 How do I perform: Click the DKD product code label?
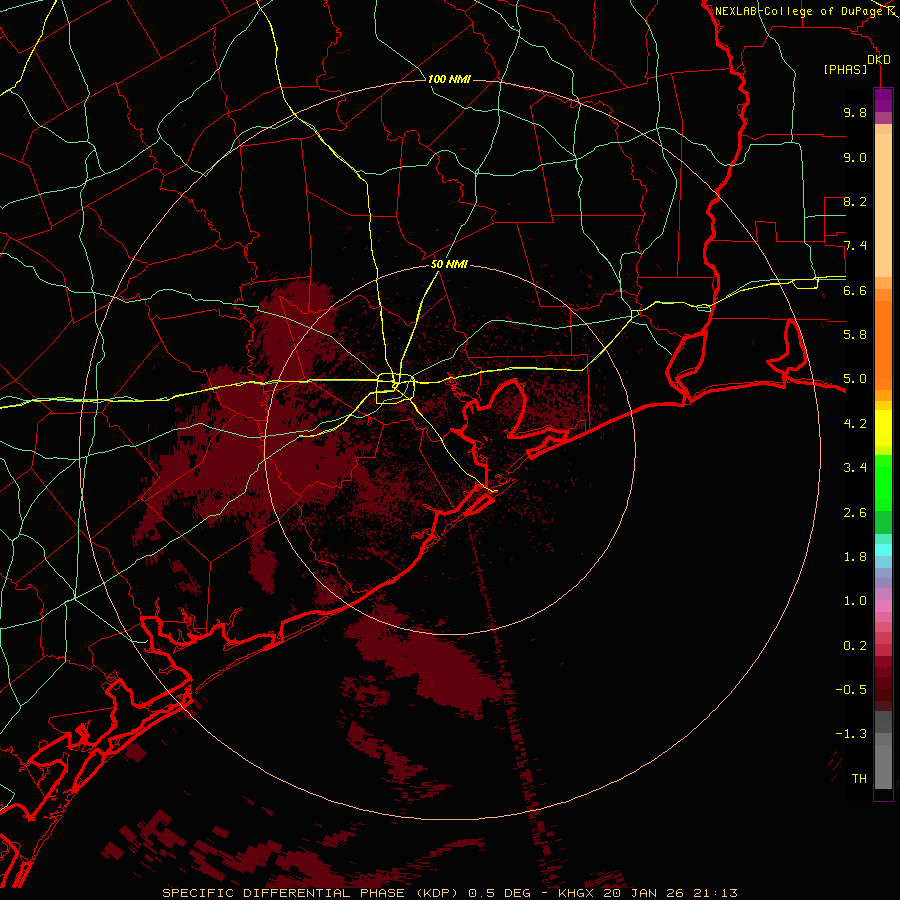[x=879, y=60]
